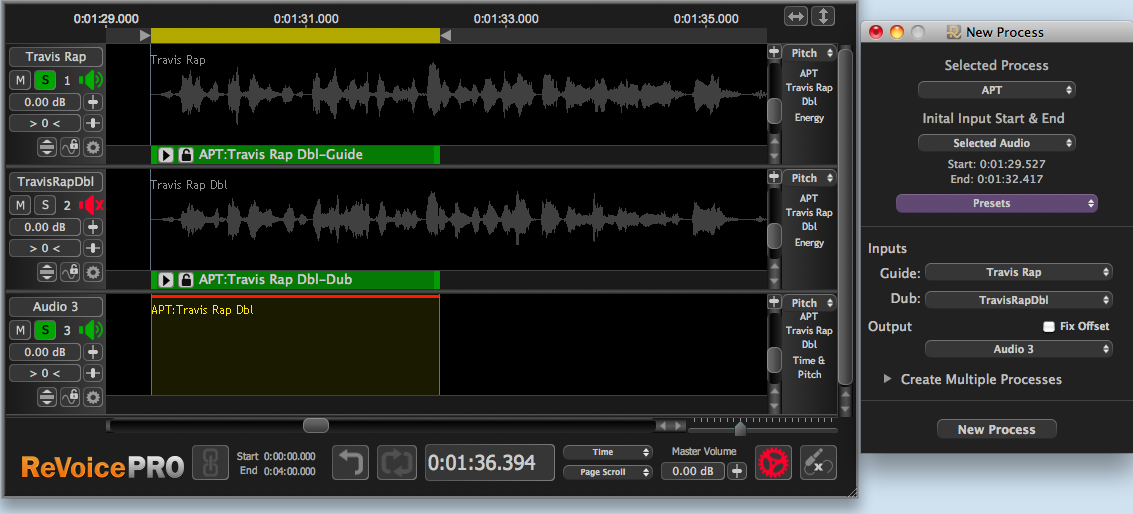Open Travis Rap track gear settings
Viewport: 1133px width, 514px height.
click(93, 147)
